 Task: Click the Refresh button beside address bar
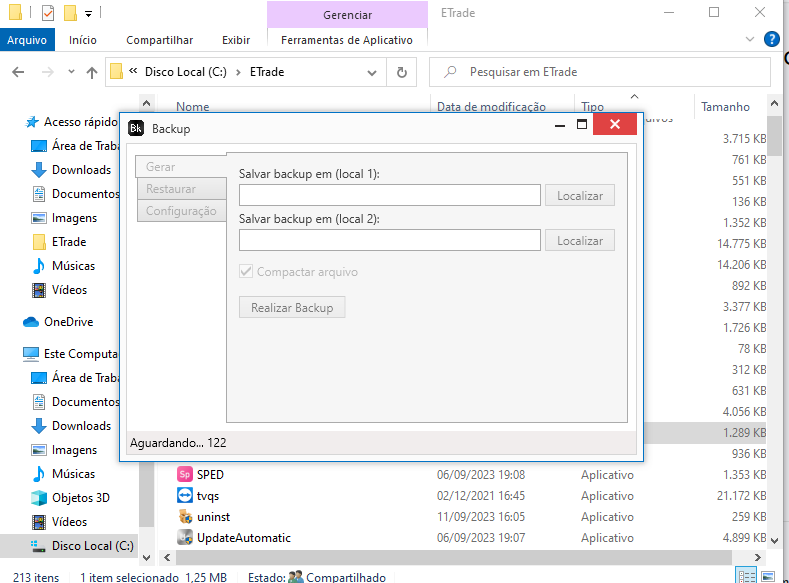pos(401,72)
